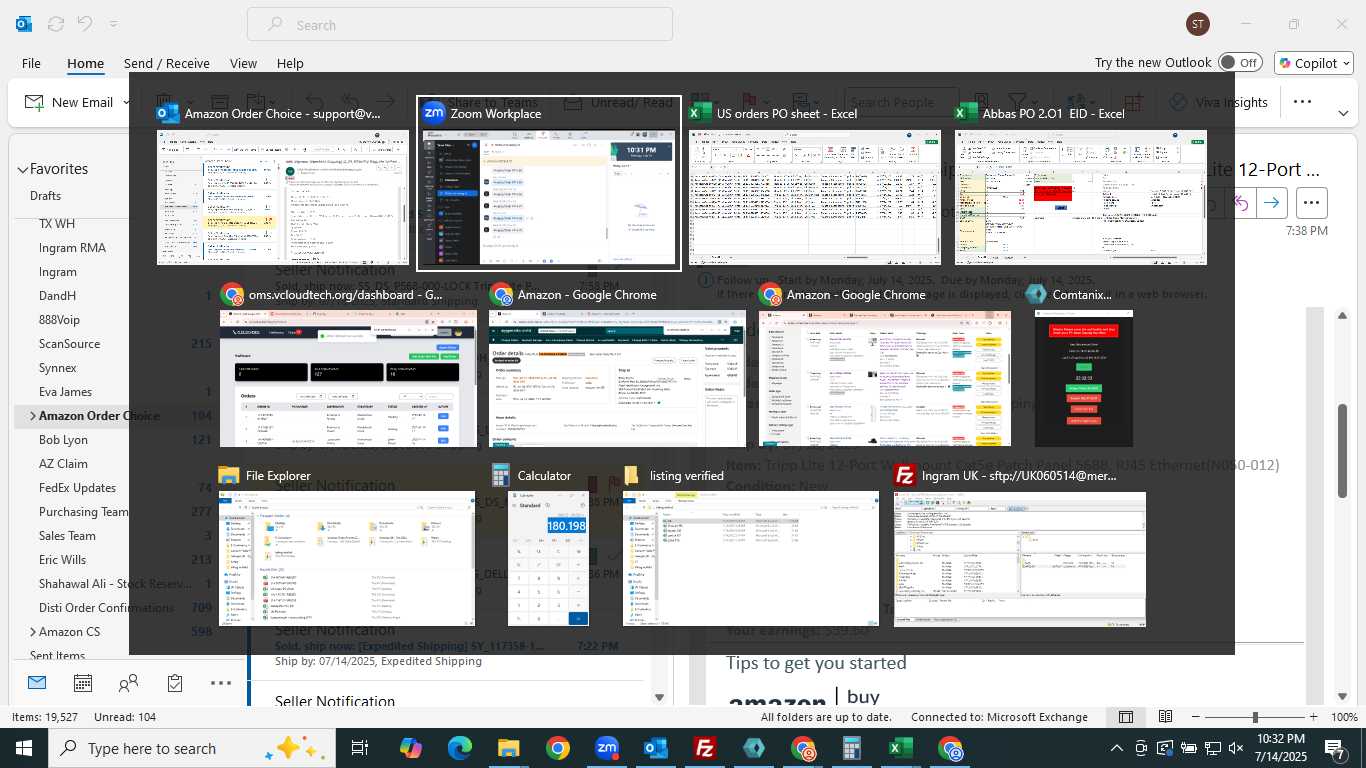Switch to File Explorer window thumbnail
The height and width of the screenshot is (768, 1366).
point(347,546)
